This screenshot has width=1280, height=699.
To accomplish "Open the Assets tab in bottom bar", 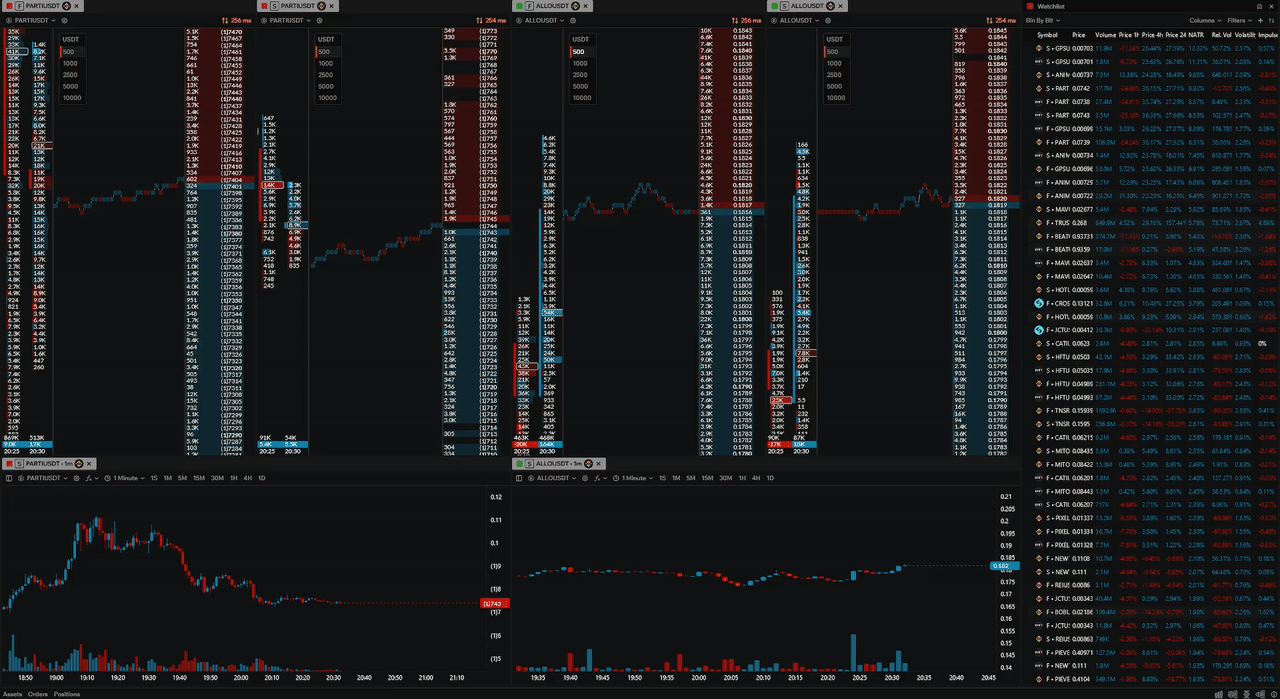I will (13, 693).
